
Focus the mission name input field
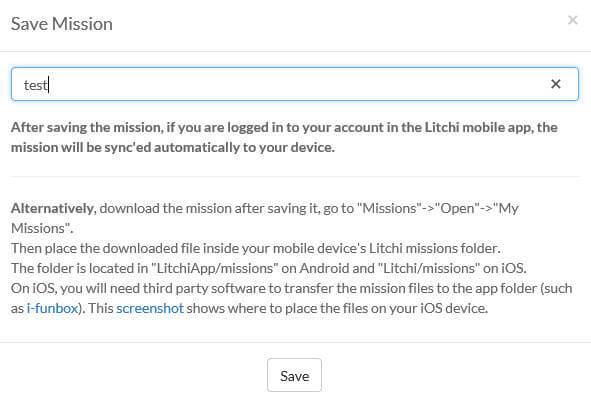coord(295,84)
